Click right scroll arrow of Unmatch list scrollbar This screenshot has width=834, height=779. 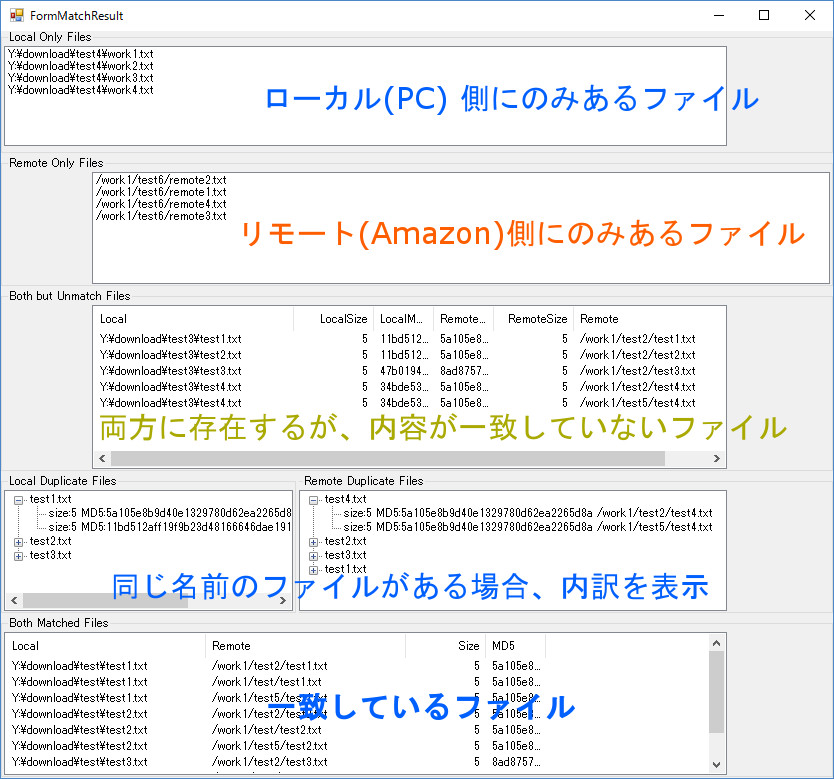click(x=716, y=458)
